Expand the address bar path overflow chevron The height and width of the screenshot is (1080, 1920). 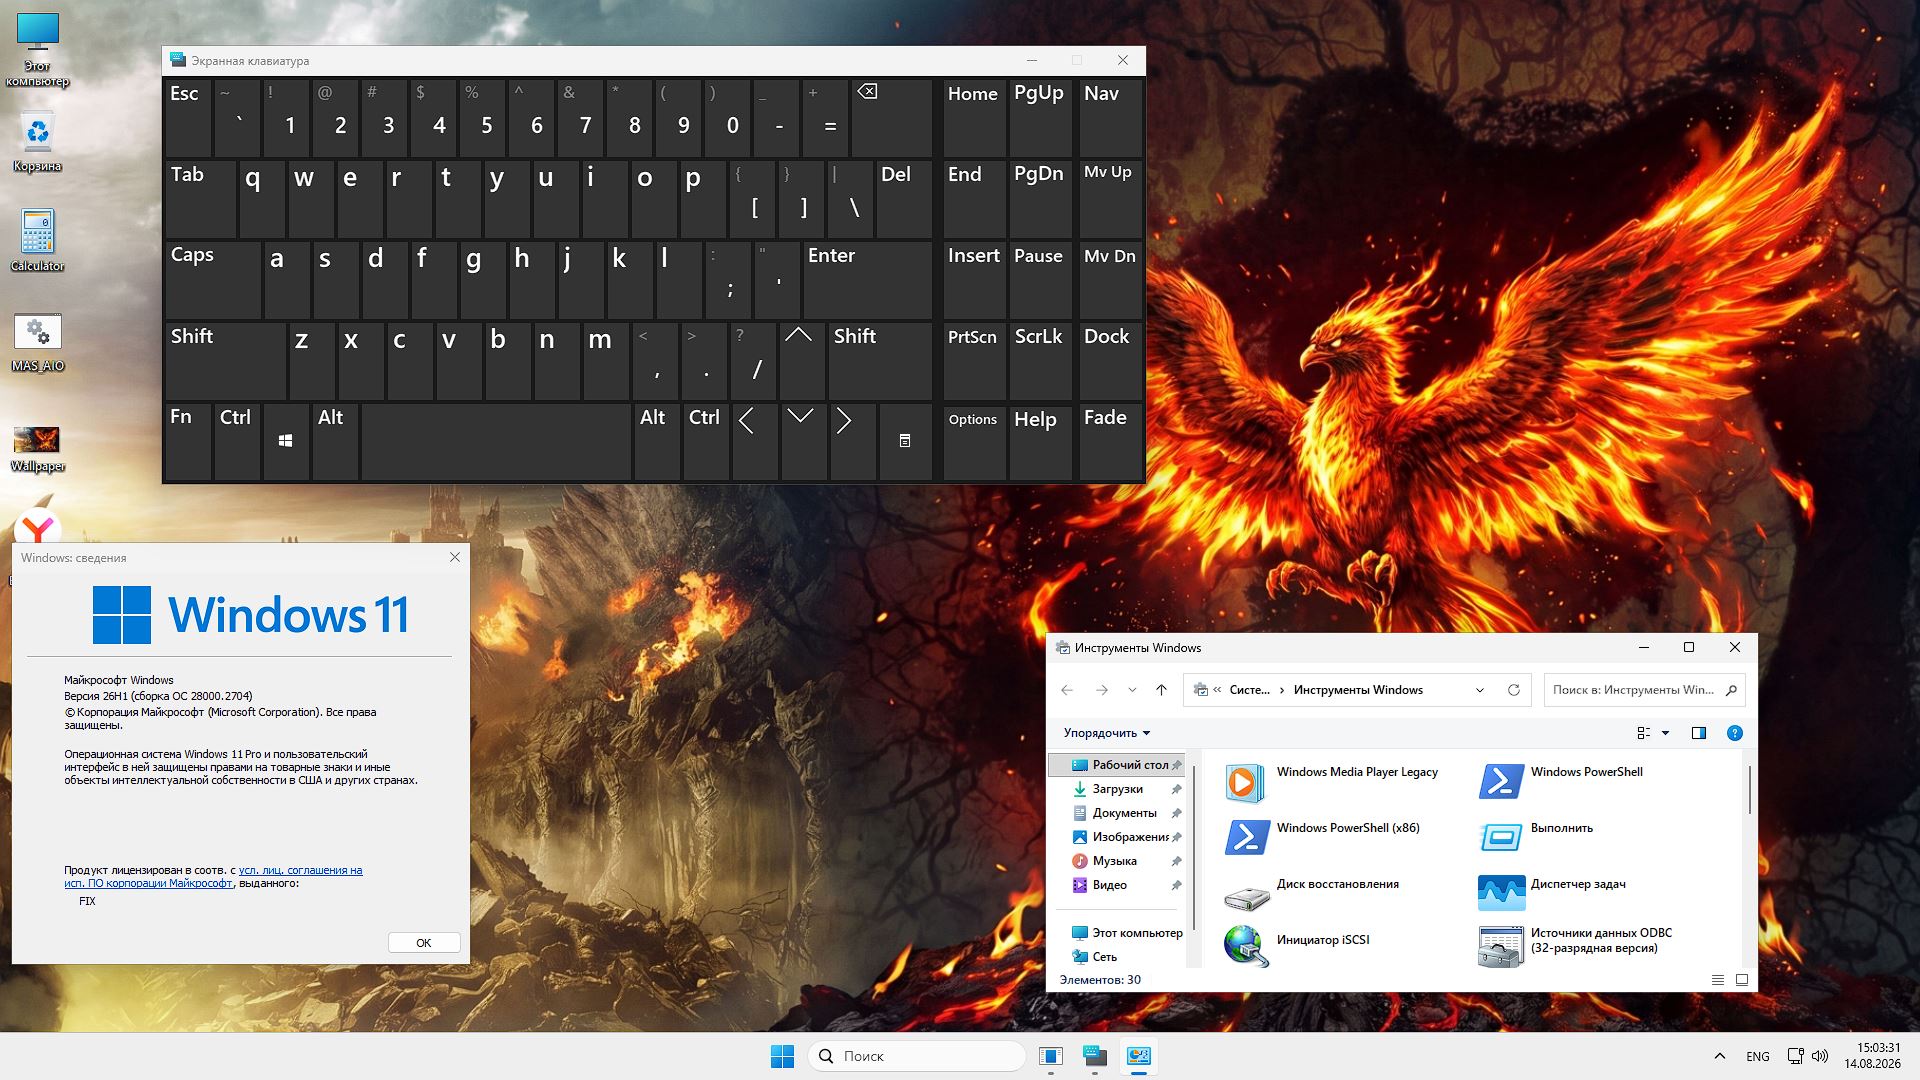1217,690
